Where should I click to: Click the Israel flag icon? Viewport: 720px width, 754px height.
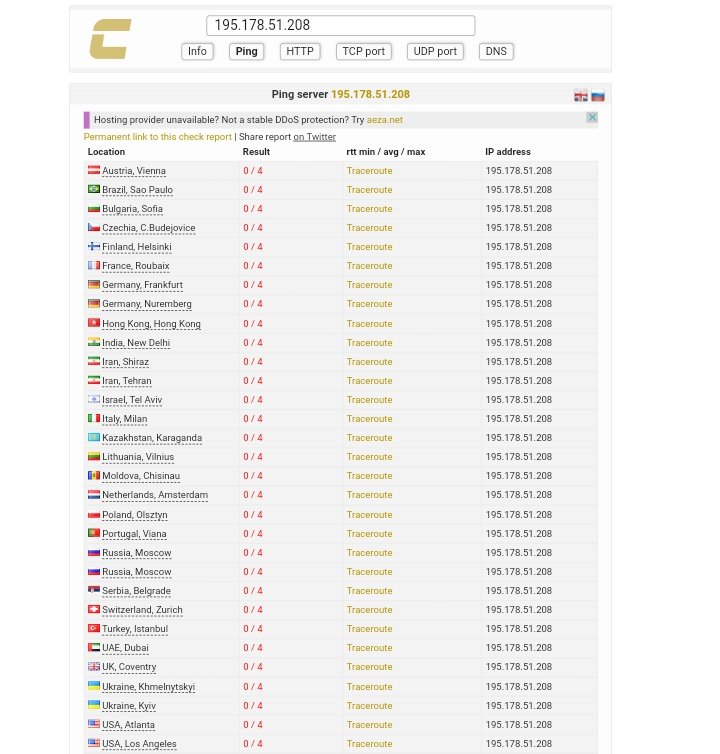(x=94, y=399)
